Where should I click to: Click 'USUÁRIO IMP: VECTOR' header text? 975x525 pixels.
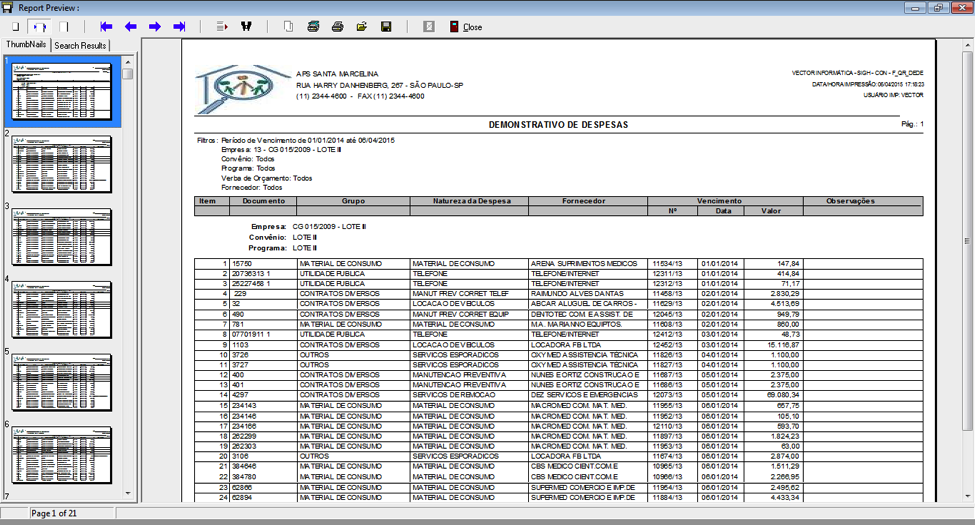[893, 95]
